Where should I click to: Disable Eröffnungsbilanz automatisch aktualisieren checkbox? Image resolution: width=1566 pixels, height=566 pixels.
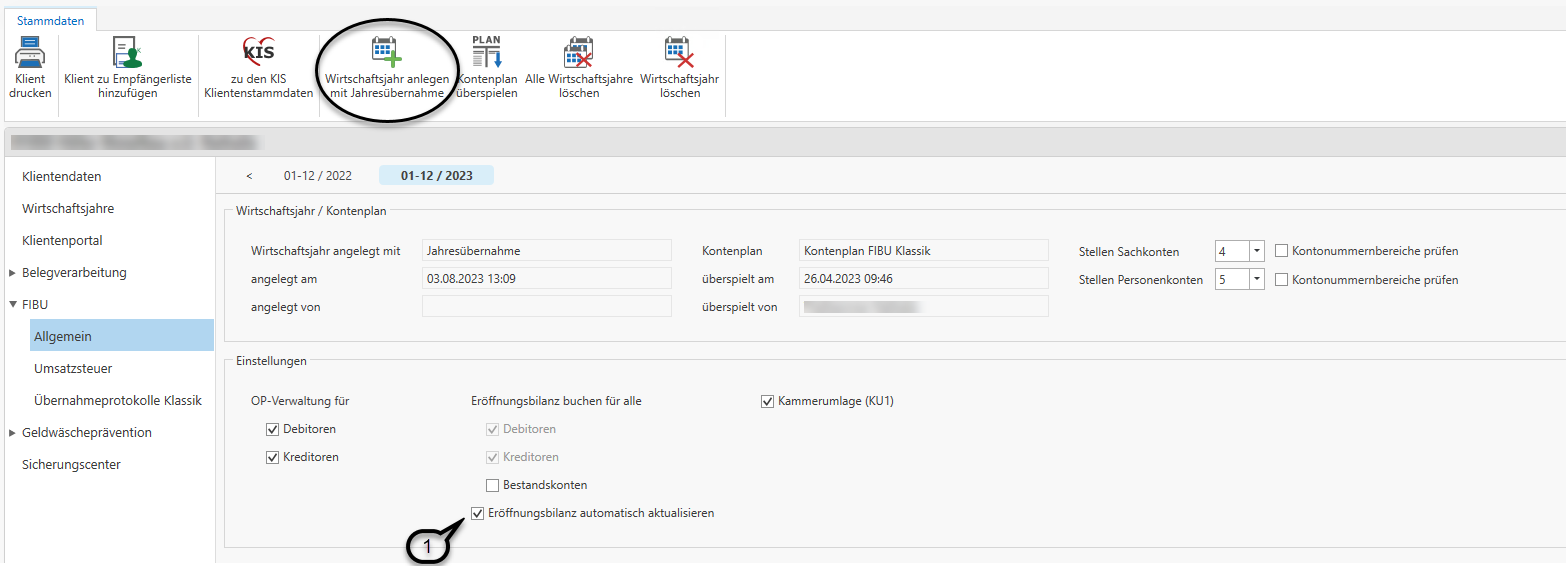[x=478, y=513]
